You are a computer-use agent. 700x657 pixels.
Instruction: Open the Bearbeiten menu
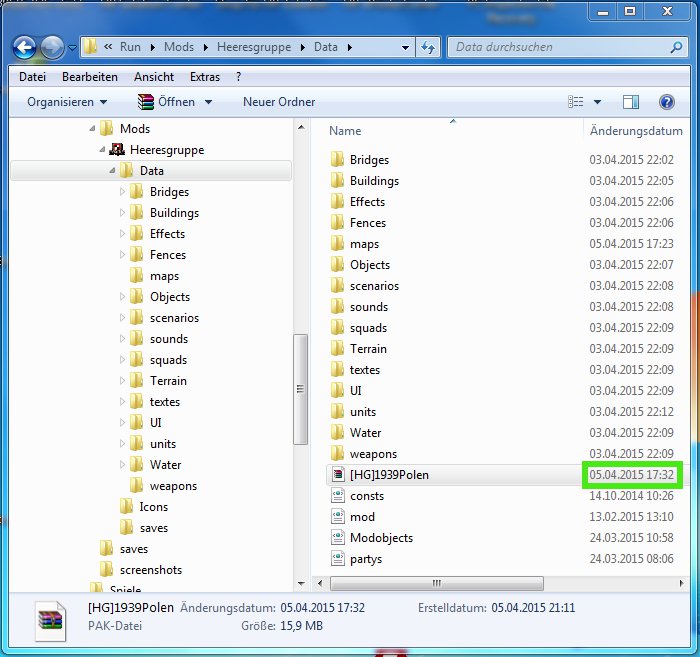coord(90,77)
